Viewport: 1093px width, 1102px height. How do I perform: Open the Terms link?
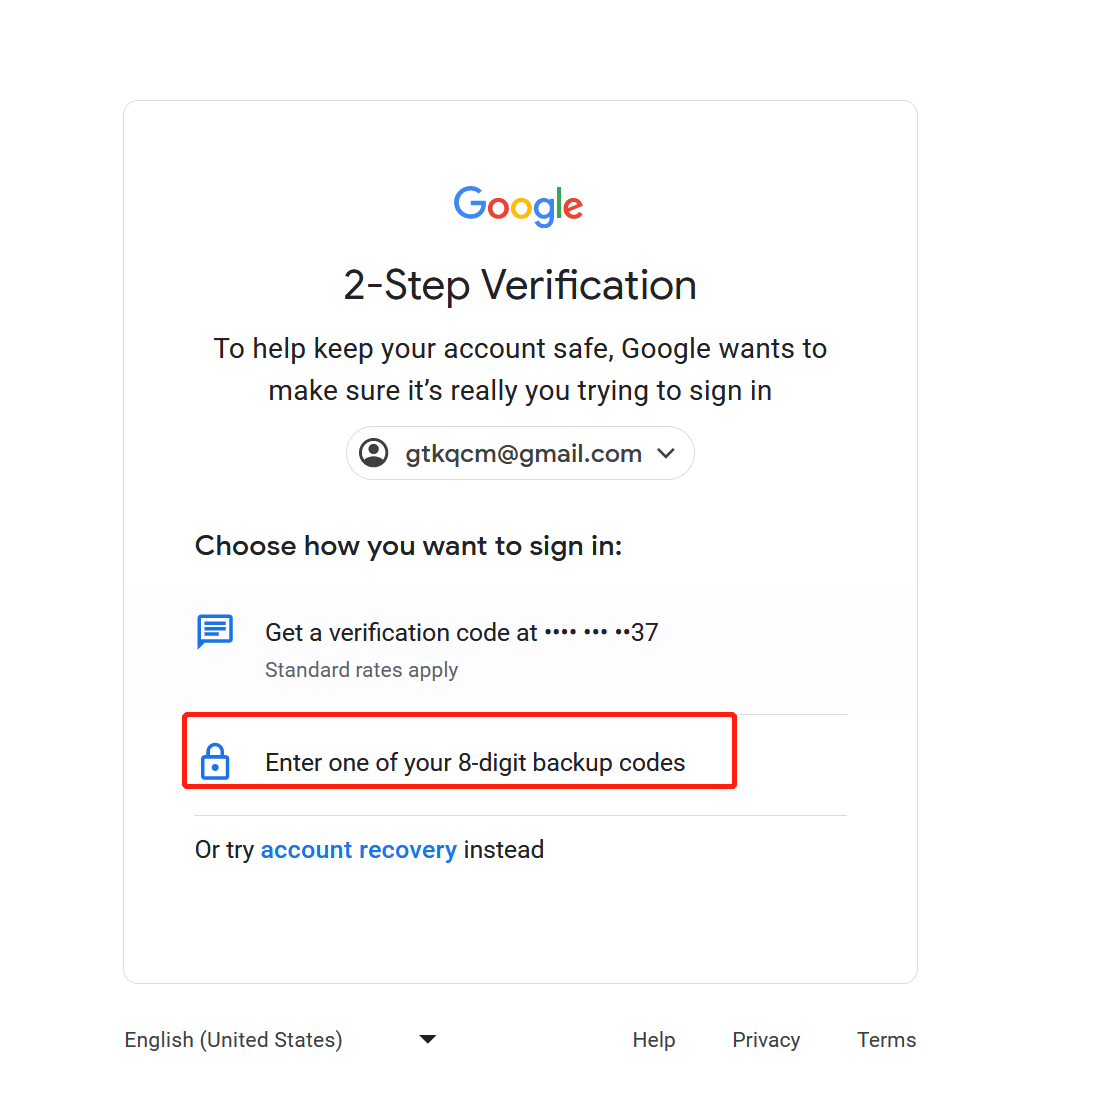point(886,1040)
